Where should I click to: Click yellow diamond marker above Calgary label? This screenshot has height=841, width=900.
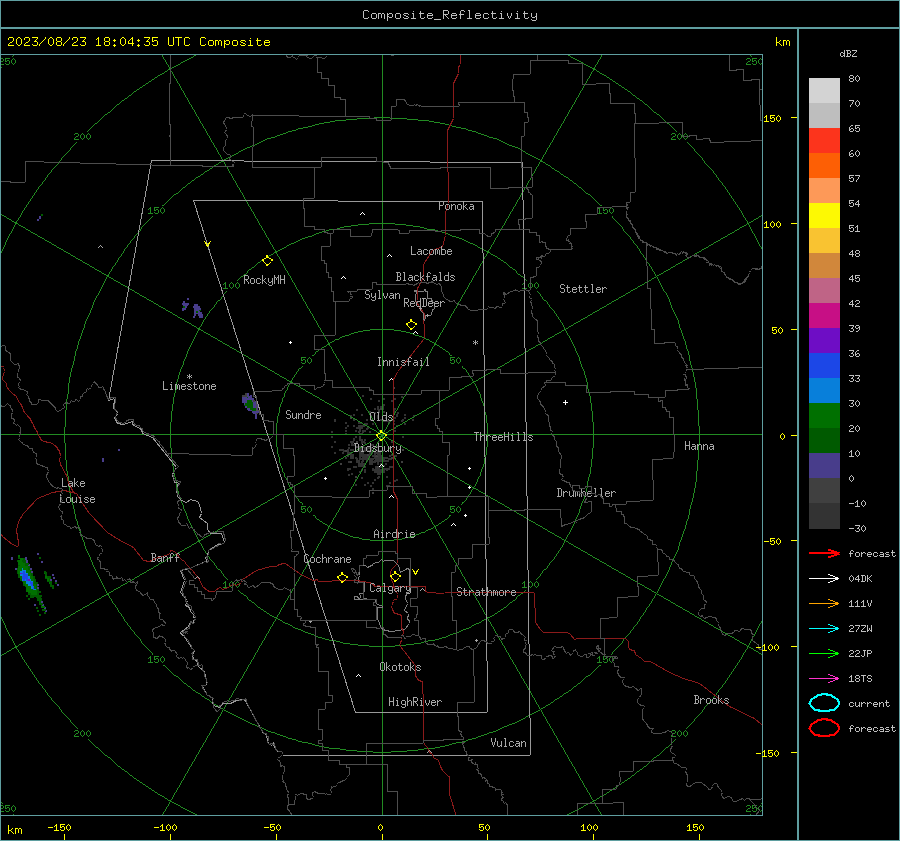(395, 576)
